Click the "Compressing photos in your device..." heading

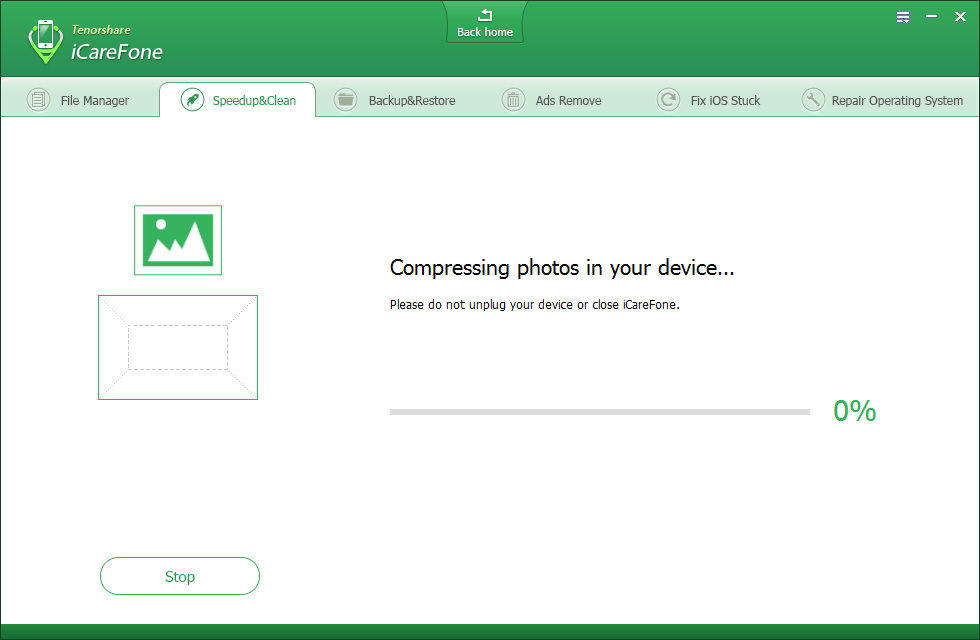coord(562,268)
